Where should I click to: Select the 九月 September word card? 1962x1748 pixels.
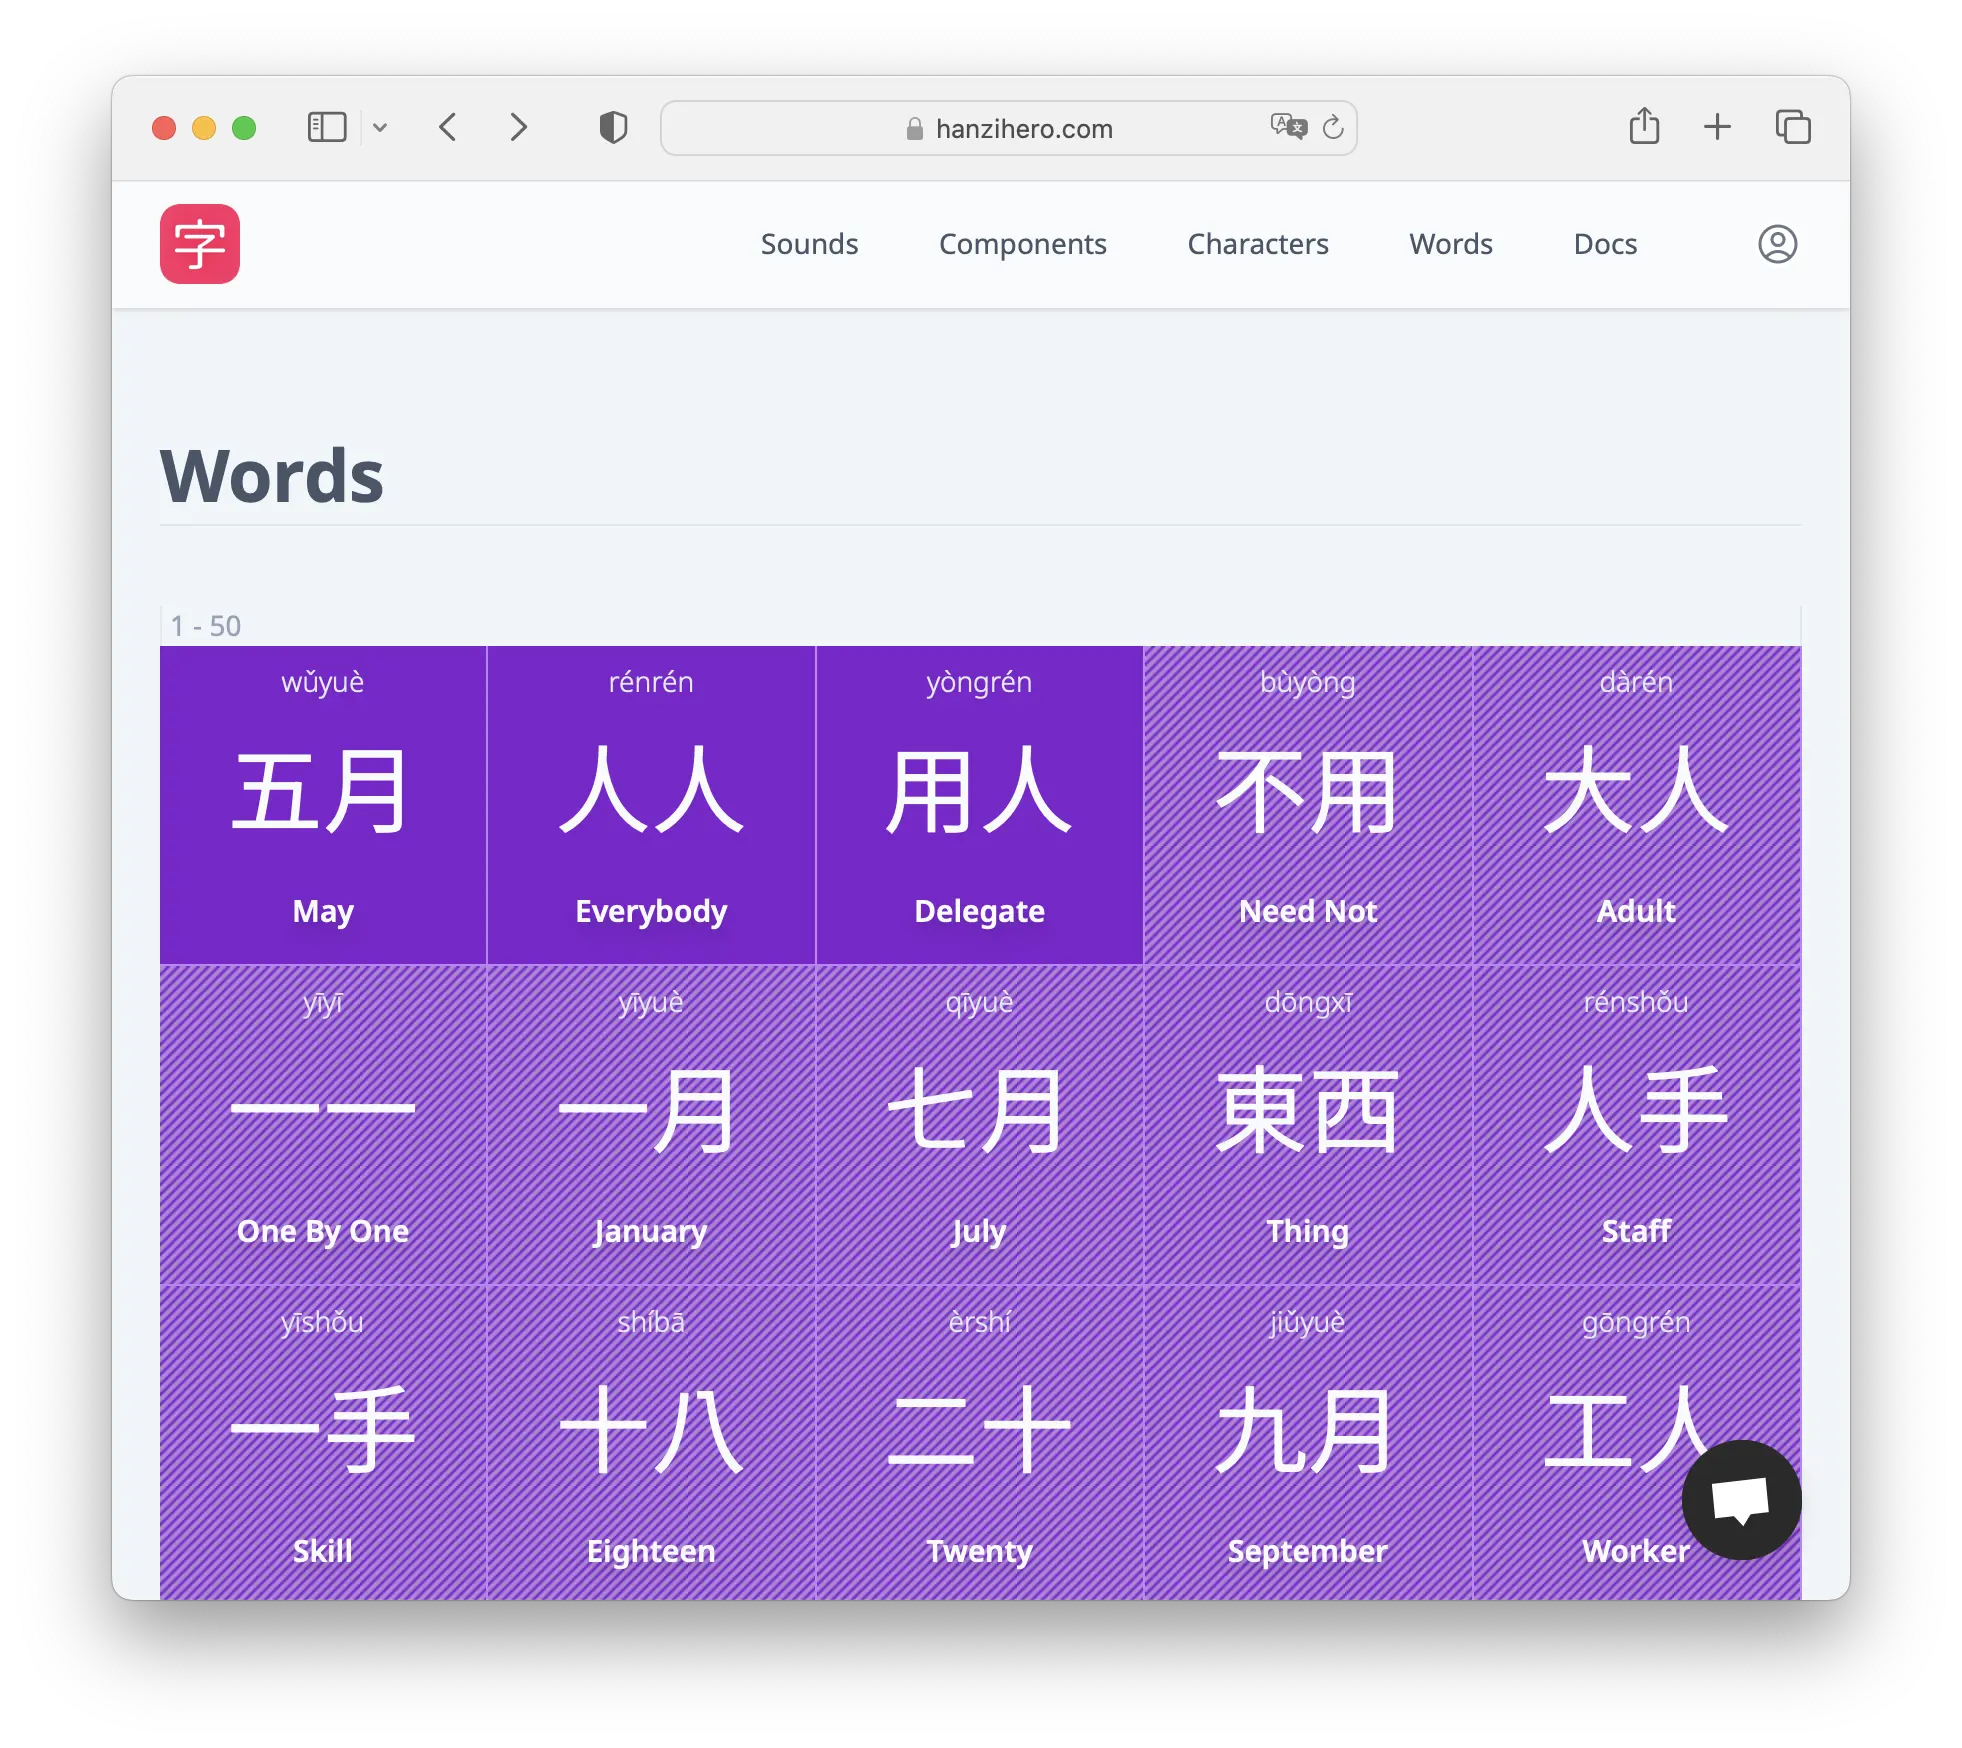point(1307,1442)
